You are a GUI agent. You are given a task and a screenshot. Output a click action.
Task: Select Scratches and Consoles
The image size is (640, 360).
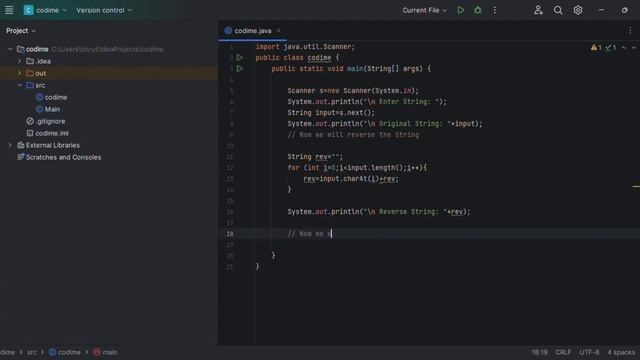(x=63, y=157)
